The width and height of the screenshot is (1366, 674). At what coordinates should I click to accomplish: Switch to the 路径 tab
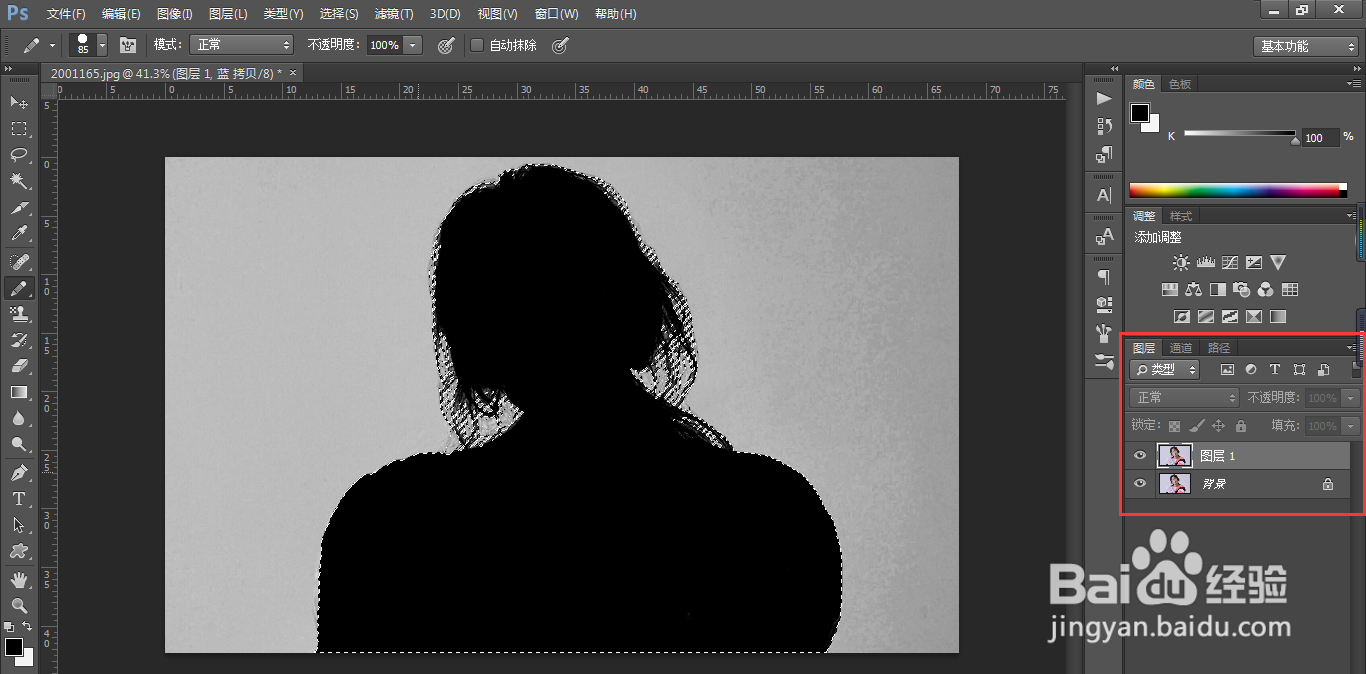coord(1219,348)
